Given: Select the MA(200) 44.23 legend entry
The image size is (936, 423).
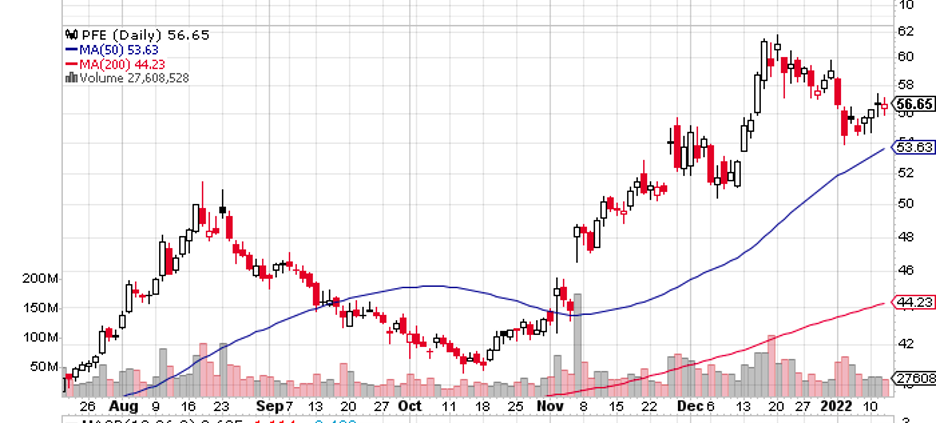Looking at the screenshot, I should tap(115, 64).
